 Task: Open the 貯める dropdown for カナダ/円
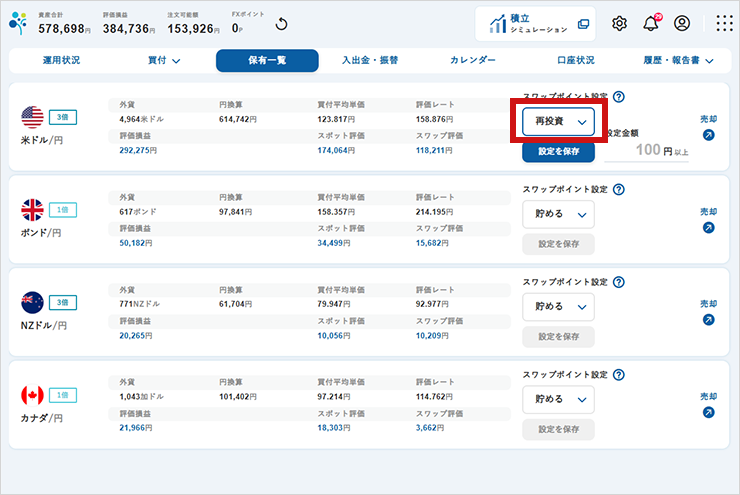(558, 400)
